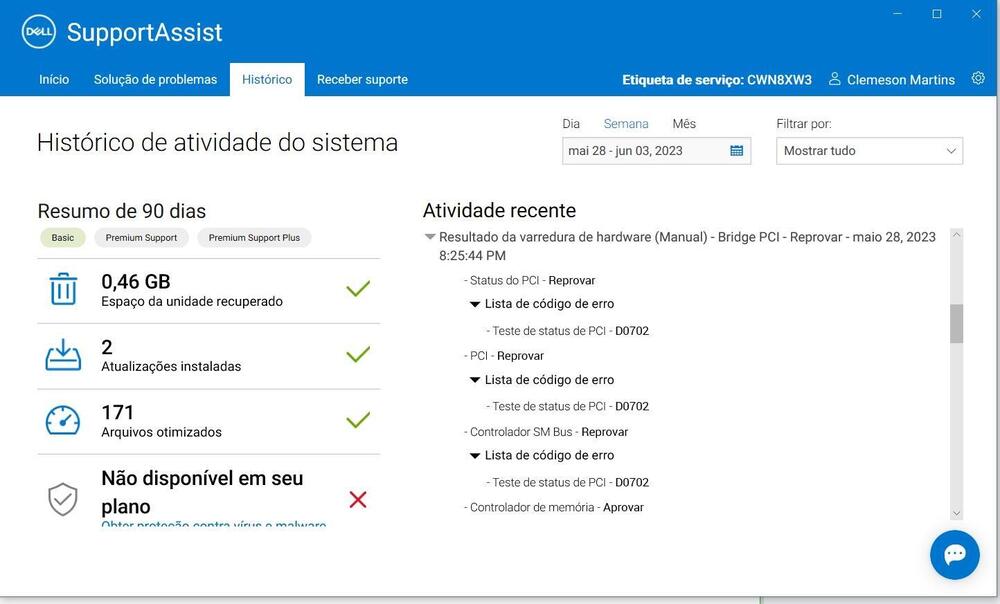Click the Status do PCI - Reprovar row
1000x604 pixels.
pyautogui.click(x=530, y=281)
